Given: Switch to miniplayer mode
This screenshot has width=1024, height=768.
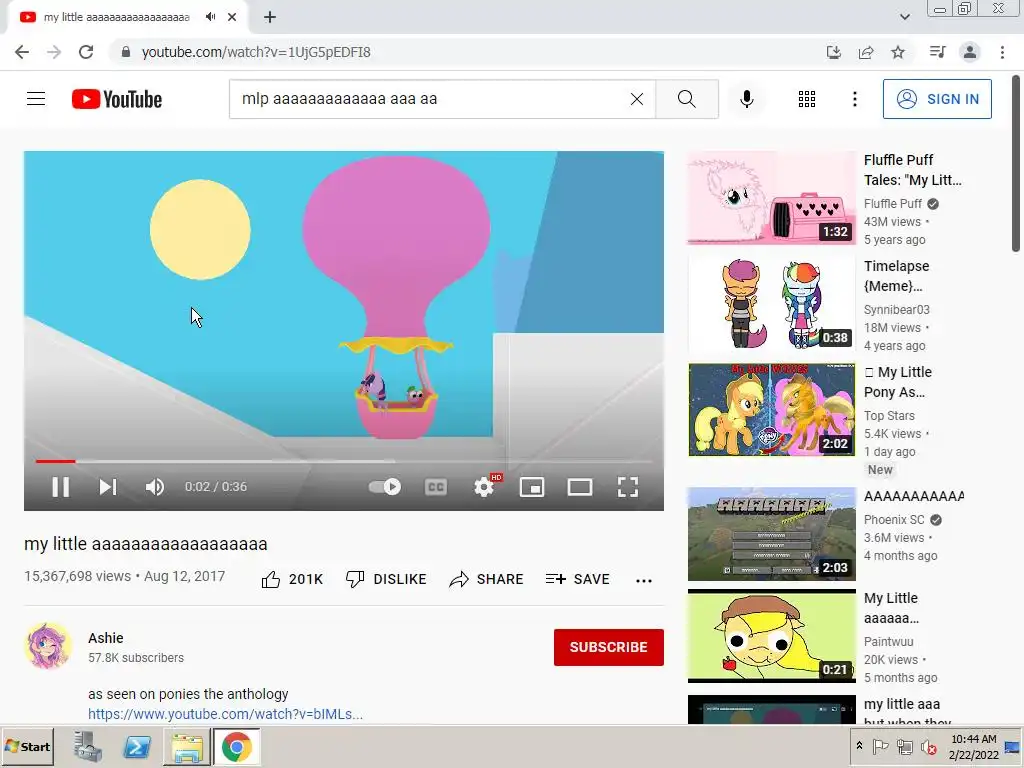Looking at the screenshot, I should [x=532, y=487].
